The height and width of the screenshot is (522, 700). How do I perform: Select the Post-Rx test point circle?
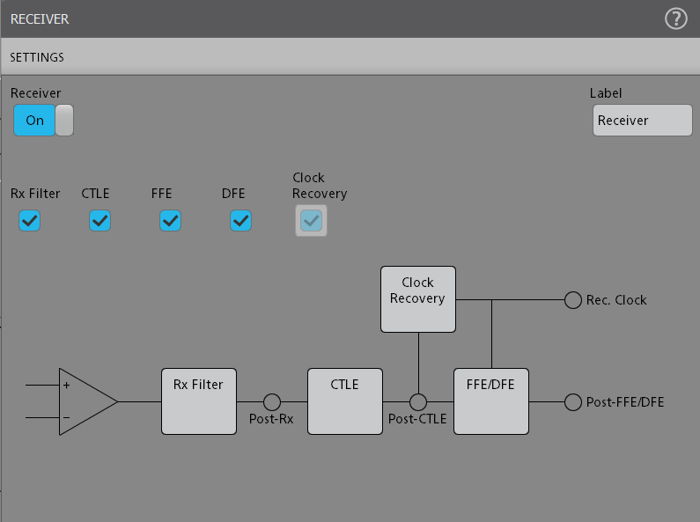pyautogui.click(x=271, y=402)
